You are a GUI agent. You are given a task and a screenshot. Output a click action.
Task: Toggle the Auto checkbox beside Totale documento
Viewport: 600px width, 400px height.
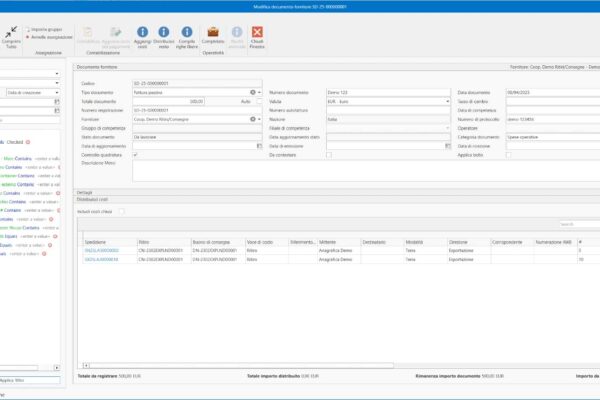259,101
